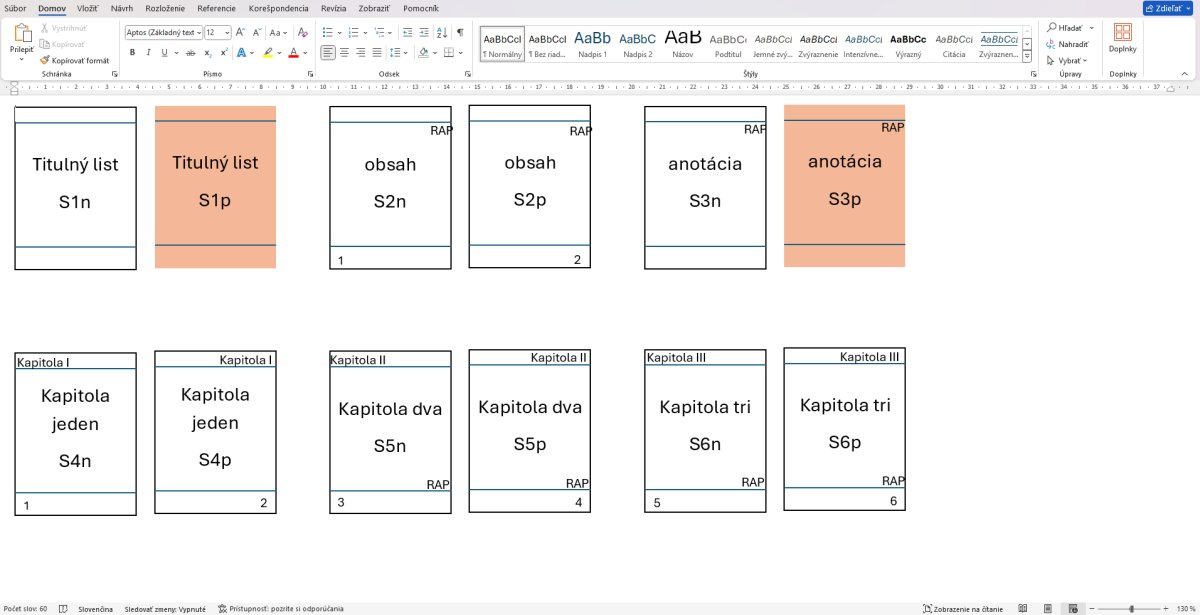Image resolution: width=1200 pixels, height=615 pixels.
Task: Click Hľadať search button
Action: (1070, 28)
